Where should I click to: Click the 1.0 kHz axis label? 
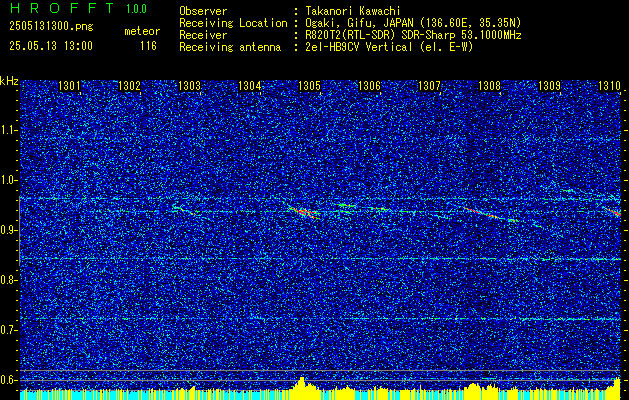tap(9, 180)
